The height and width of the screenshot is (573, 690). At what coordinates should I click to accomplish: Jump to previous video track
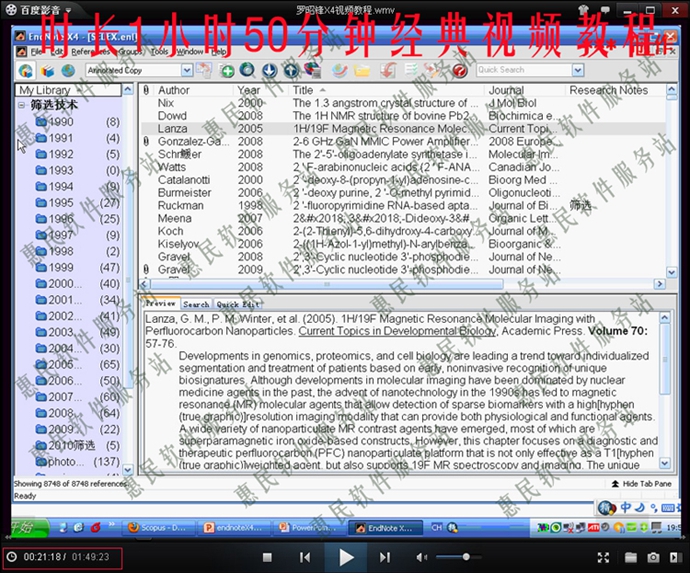coord(305,557)
